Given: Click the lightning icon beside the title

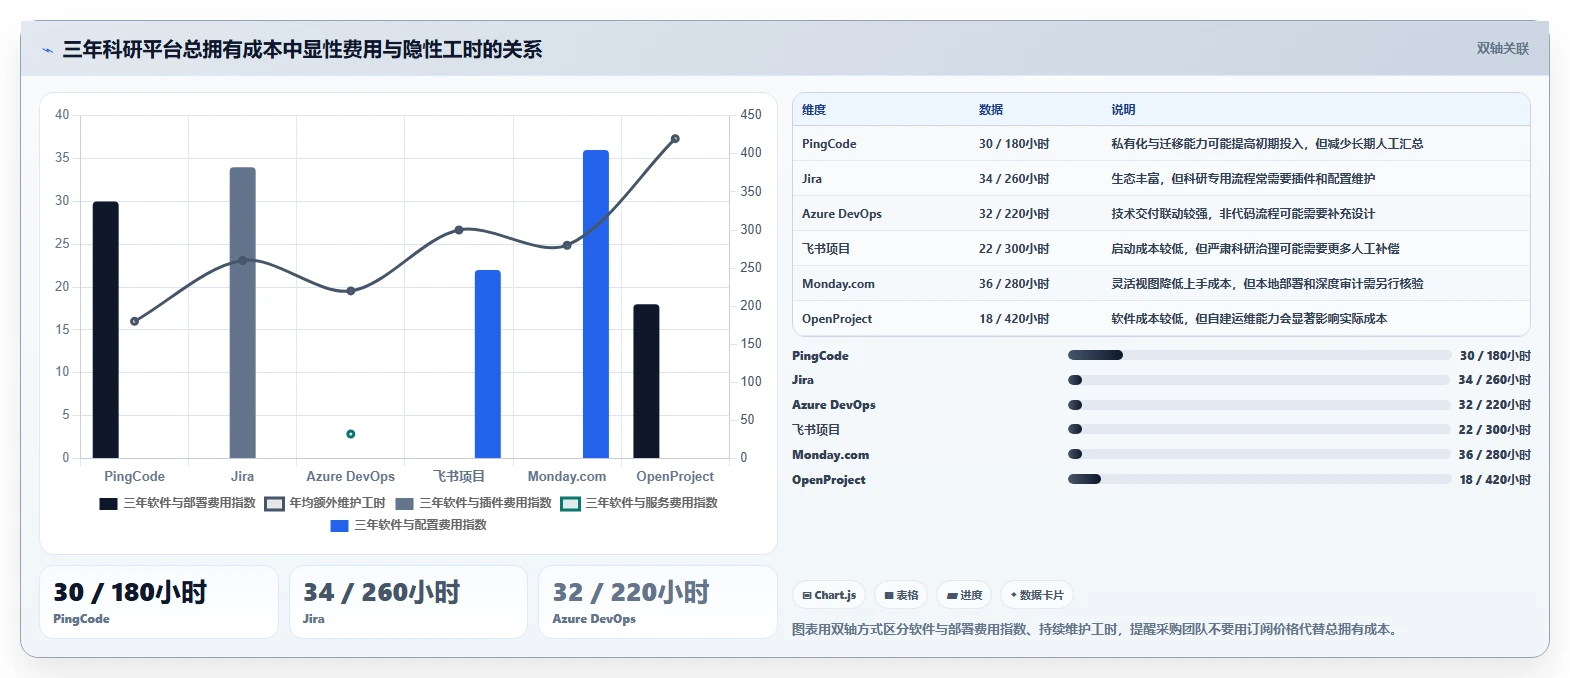Looking at the screenshot, I should (47, 50).
